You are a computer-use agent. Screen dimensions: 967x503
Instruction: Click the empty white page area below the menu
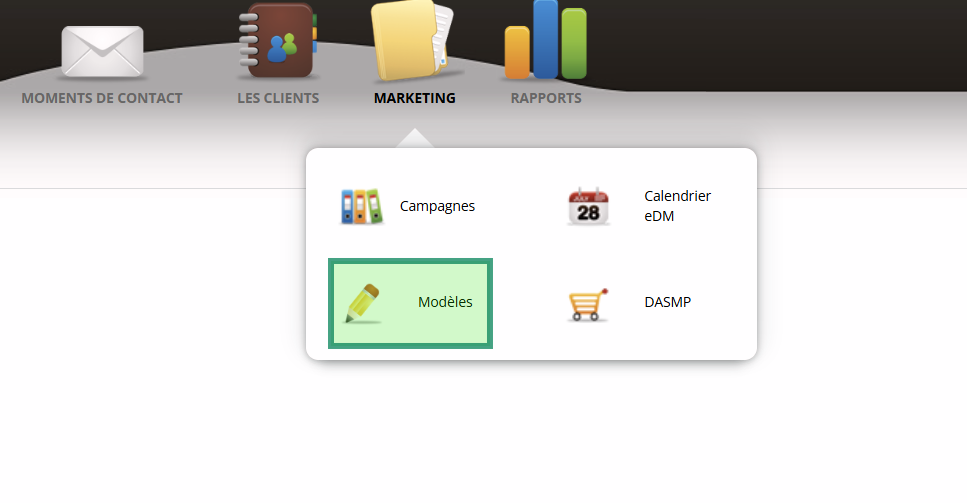[x=484, y=431]
